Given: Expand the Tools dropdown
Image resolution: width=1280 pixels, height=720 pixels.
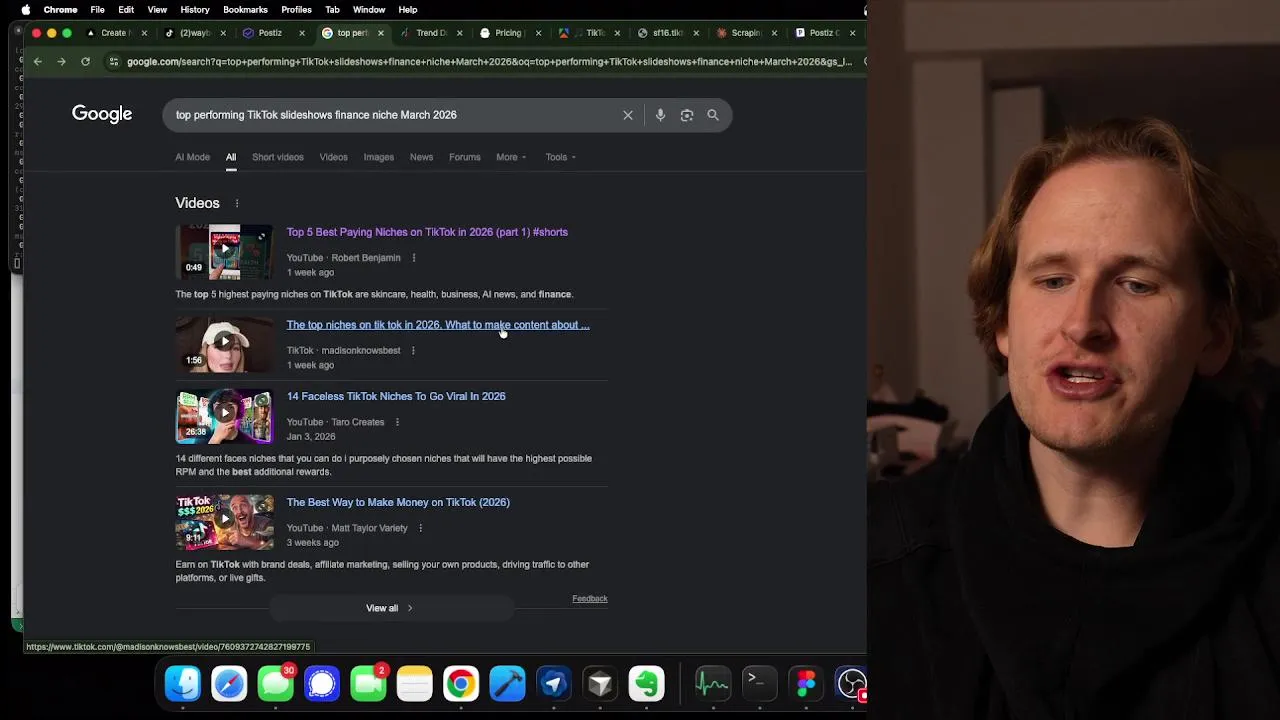Looking at the screenshot, I should pyautogui.click(x=561, y=157).
